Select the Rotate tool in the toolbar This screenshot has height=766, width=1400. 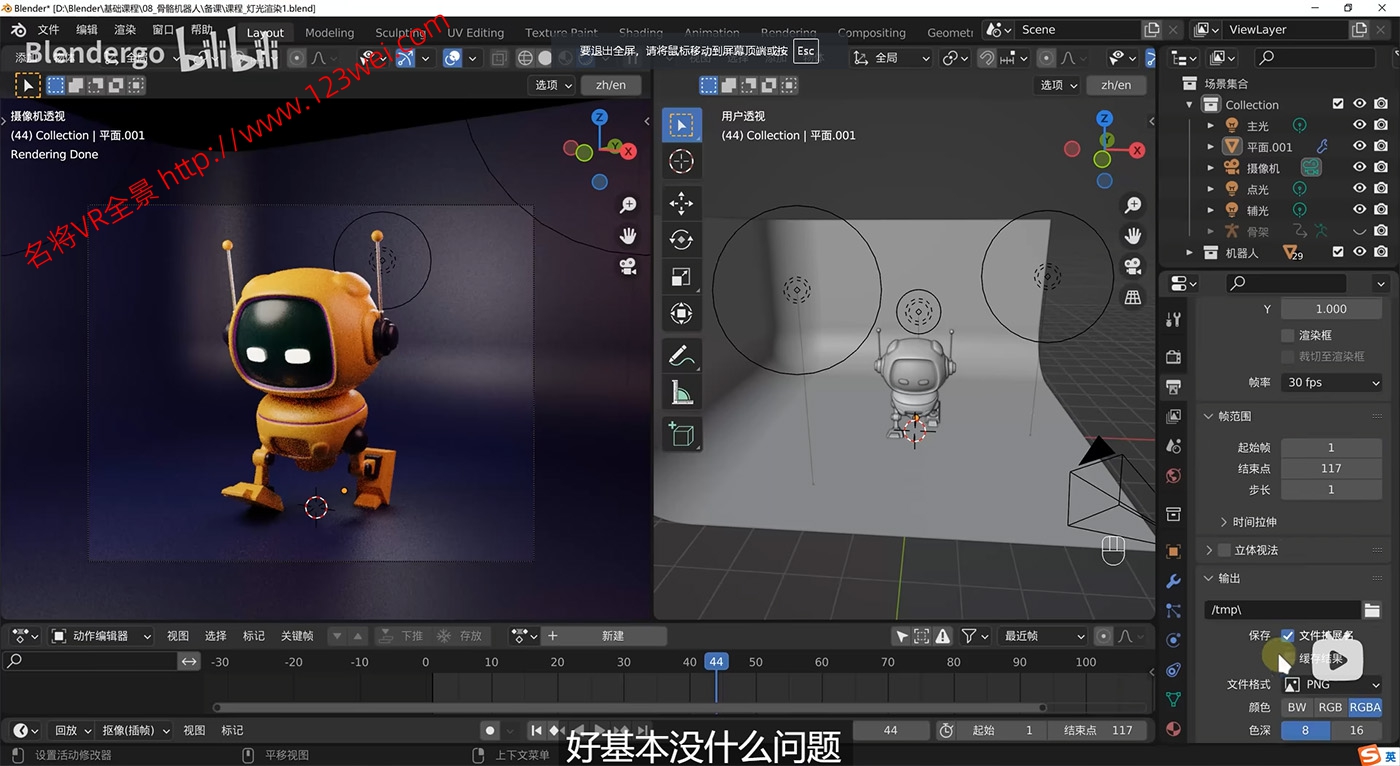pyautogui.click(x=681, y=239)
